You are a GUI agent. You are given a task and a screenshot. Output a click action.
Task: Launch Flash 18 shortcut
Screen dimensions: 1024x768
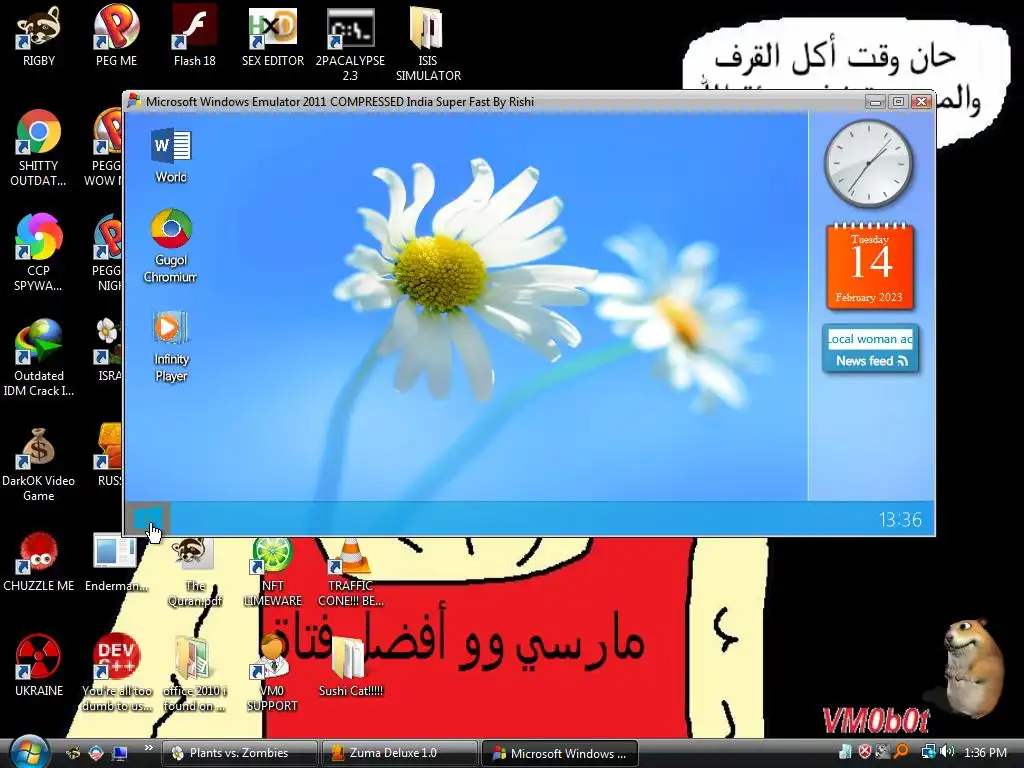(x=195, y=36)
